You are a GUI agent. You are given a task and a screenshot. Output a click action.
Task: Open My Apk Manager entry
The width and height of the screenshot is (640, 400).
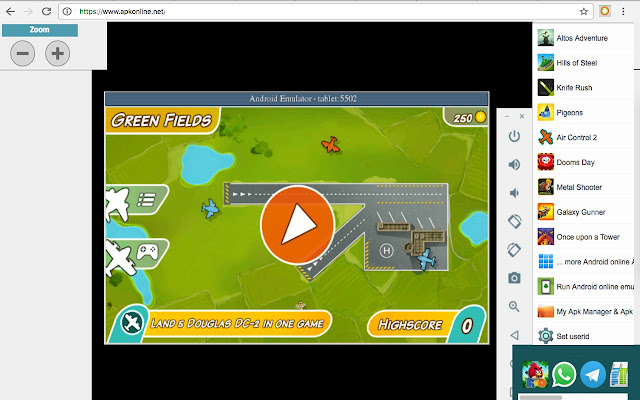pyautogui.click(x=585, y=311)
